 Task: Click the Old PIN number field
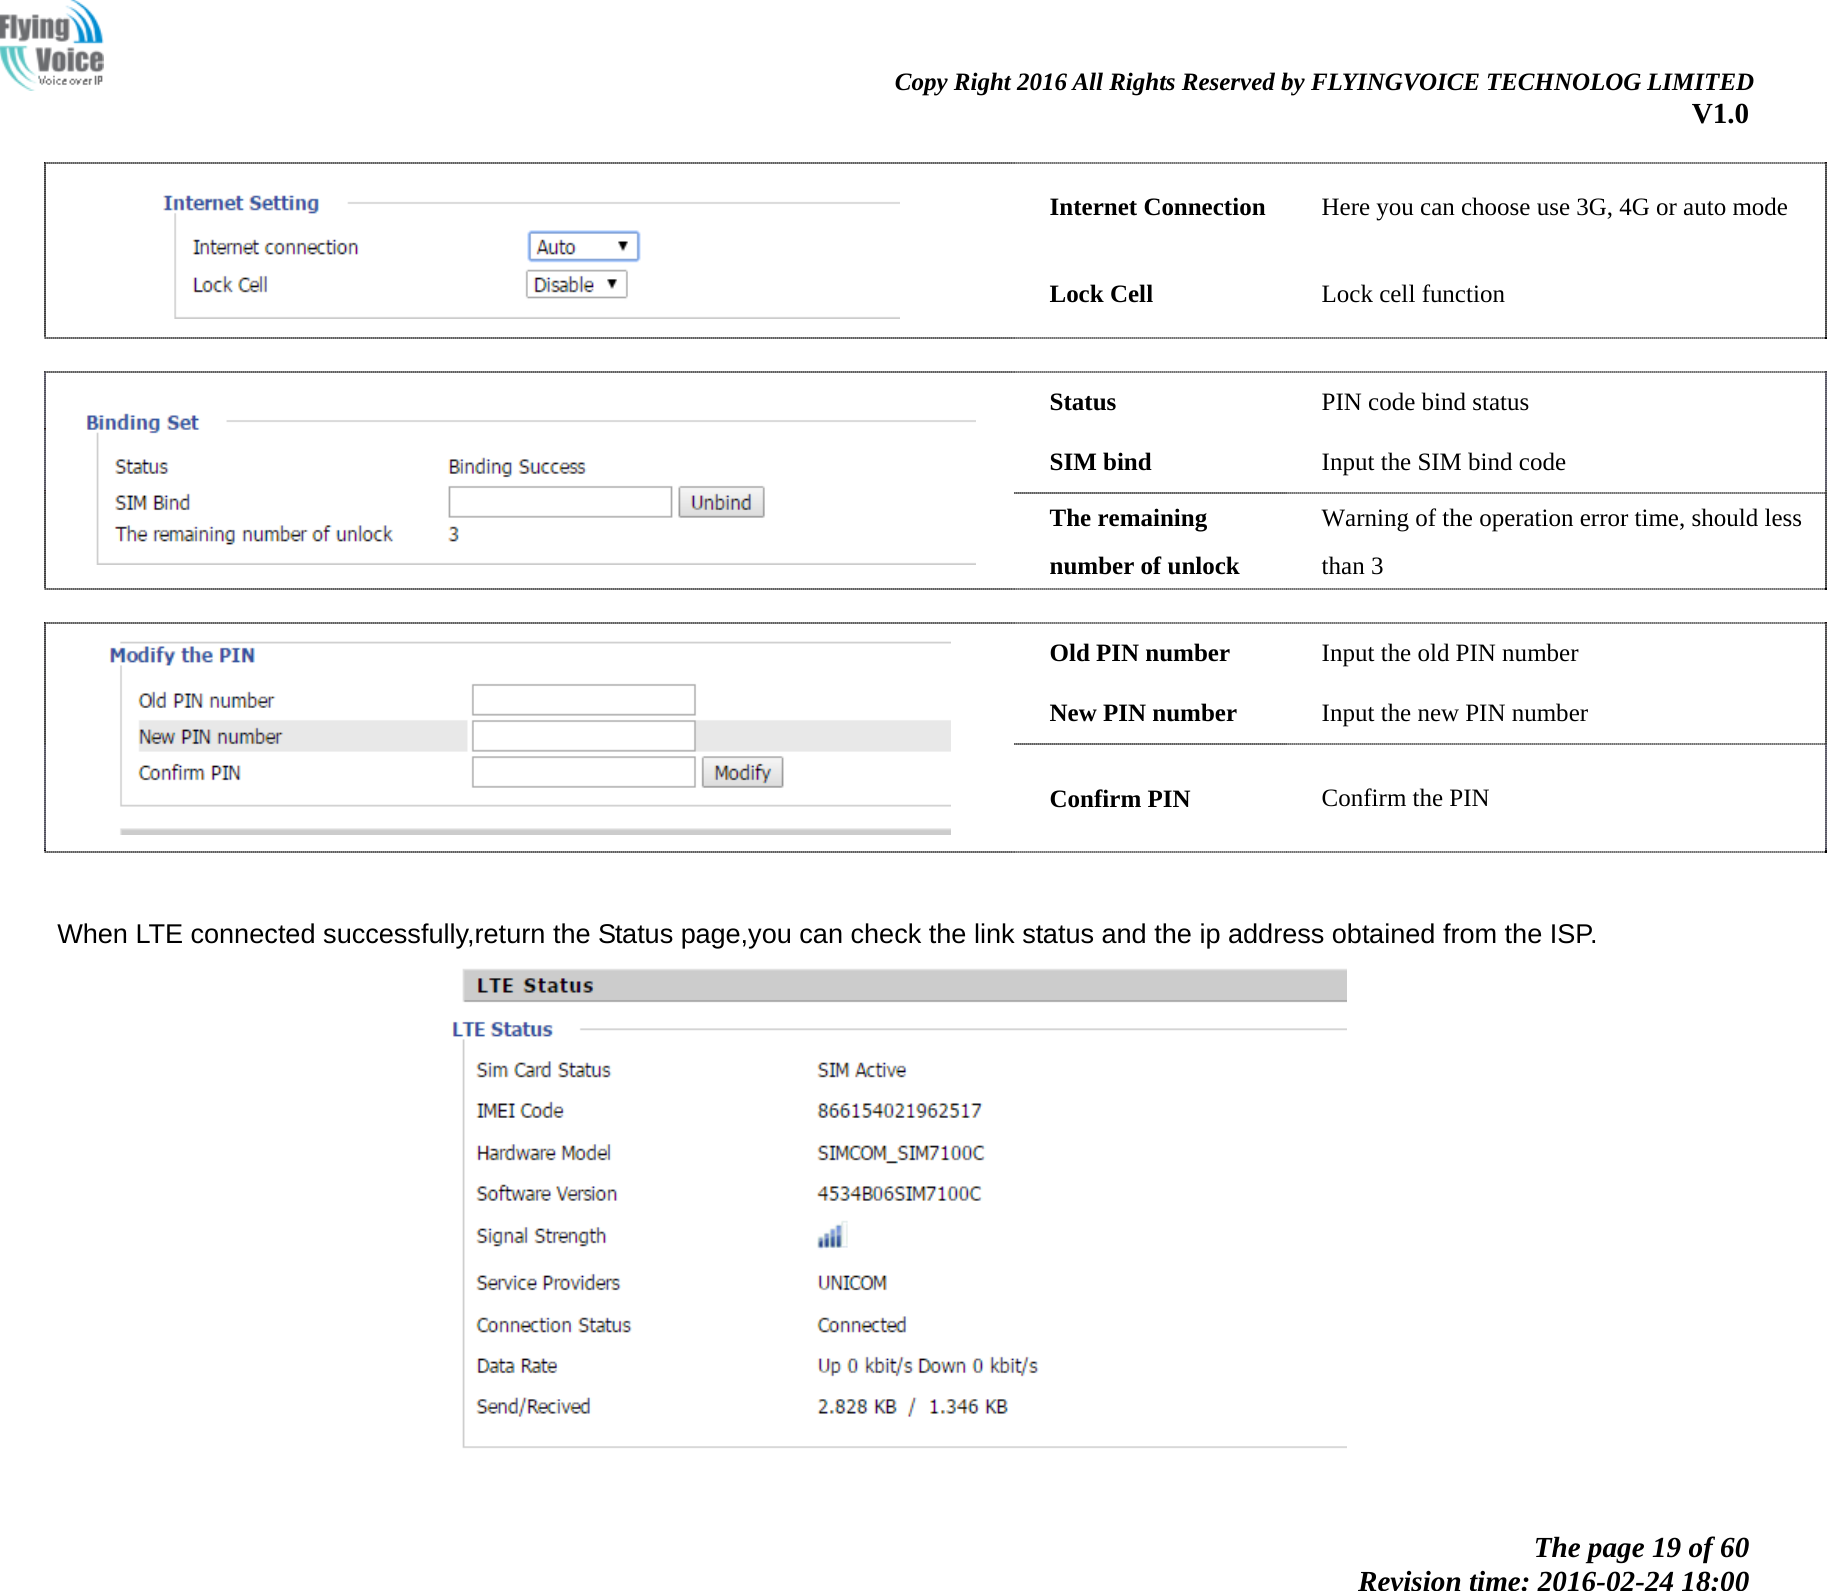(583, 699)
